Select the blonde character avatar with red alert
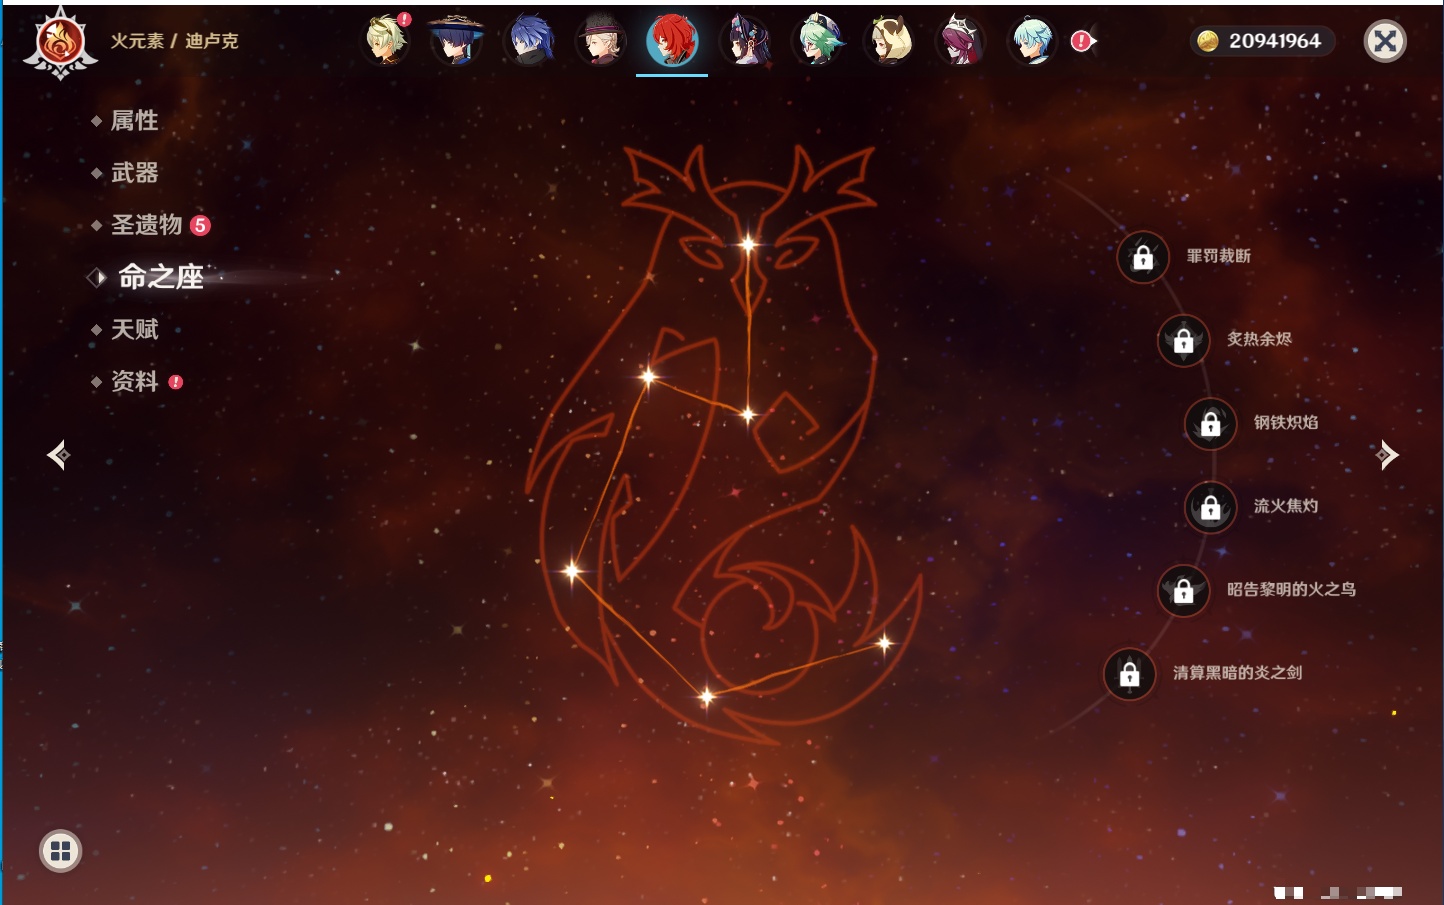Screen dimensions: 1444x905 pyautogui.click(x=386, y=41)
